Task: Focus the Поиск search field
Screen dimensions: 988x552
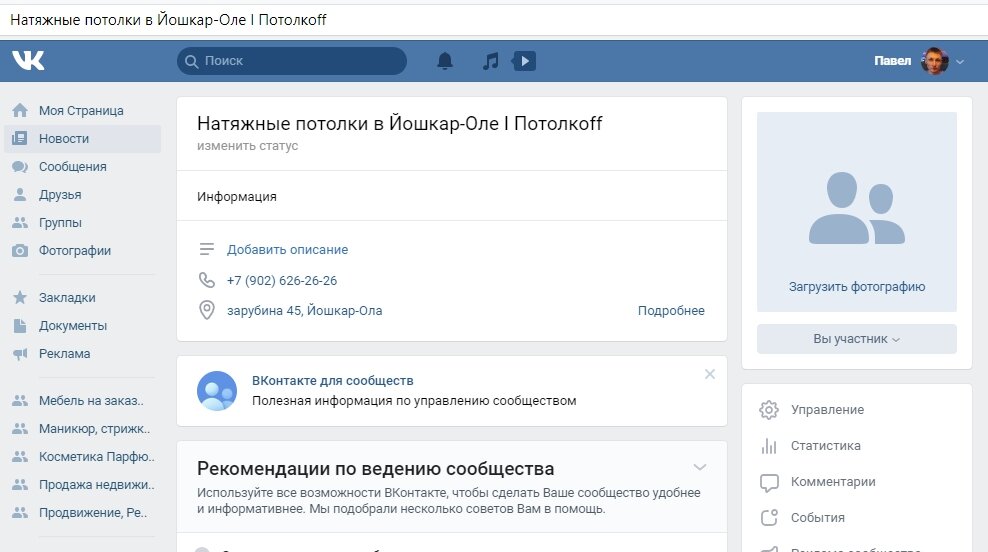Action: [x=292, y=61]
